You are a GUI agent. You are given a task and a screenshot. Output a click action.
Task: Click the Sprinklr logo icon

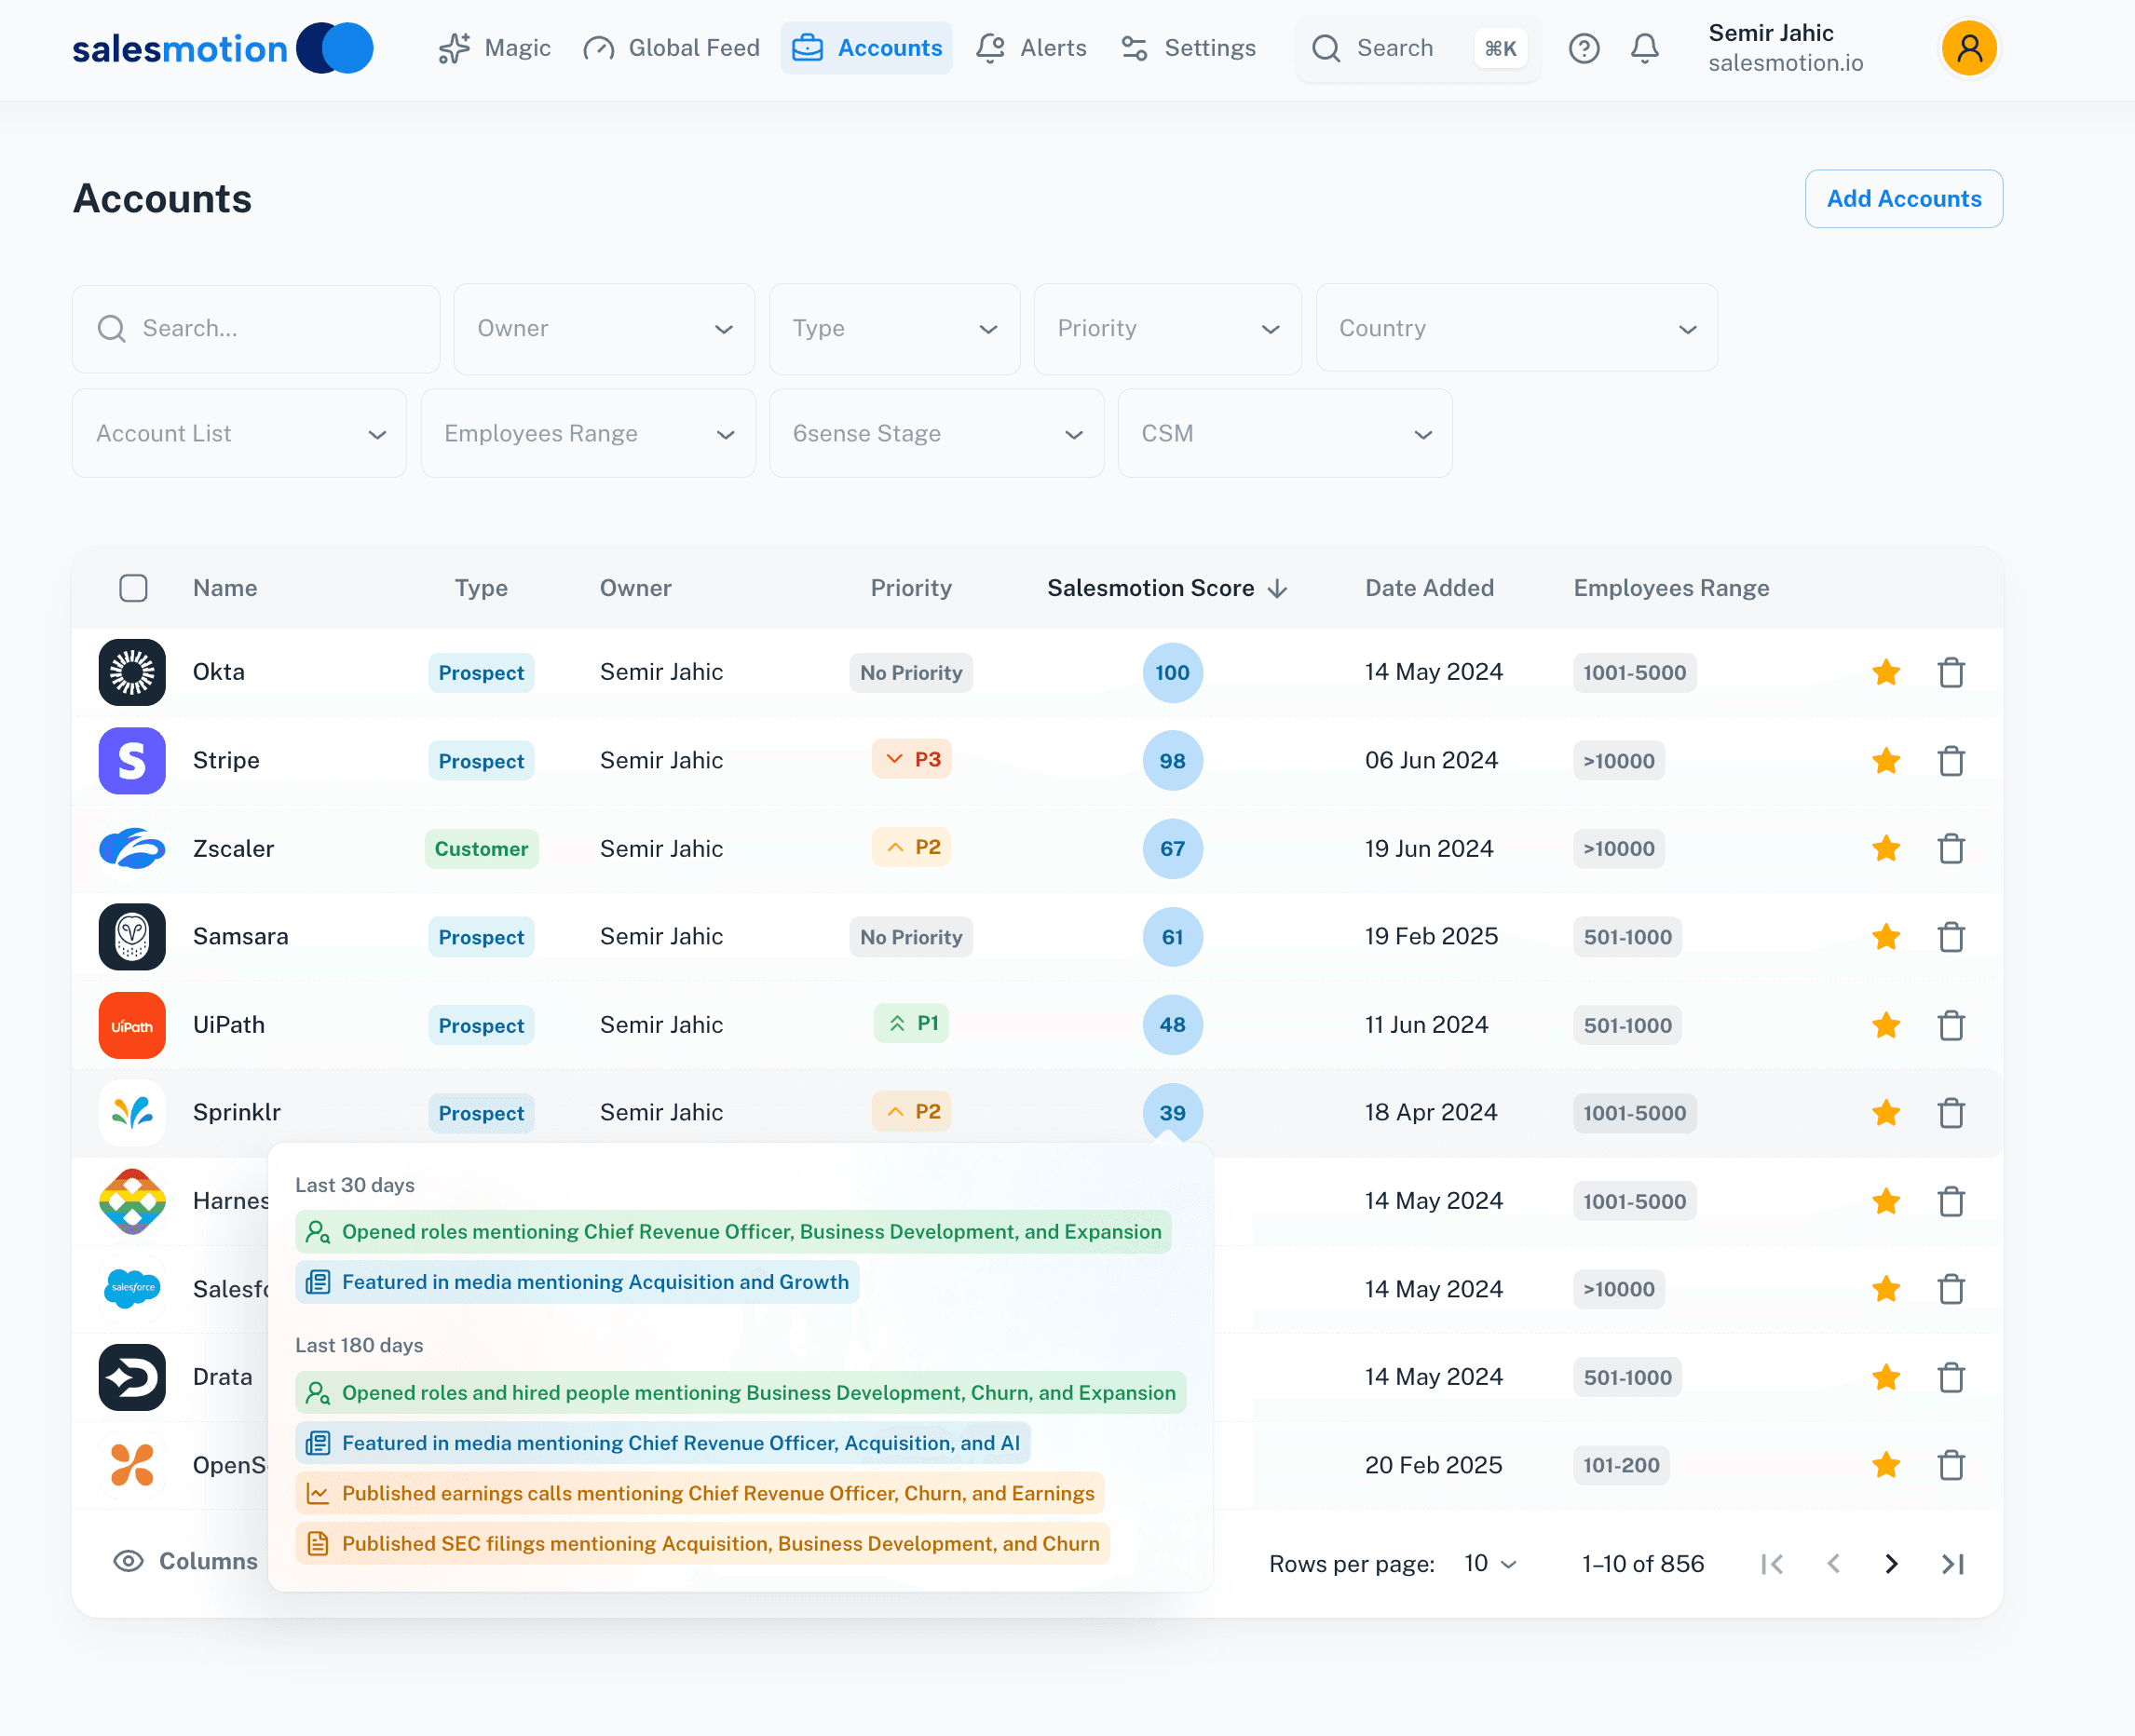132,1112
